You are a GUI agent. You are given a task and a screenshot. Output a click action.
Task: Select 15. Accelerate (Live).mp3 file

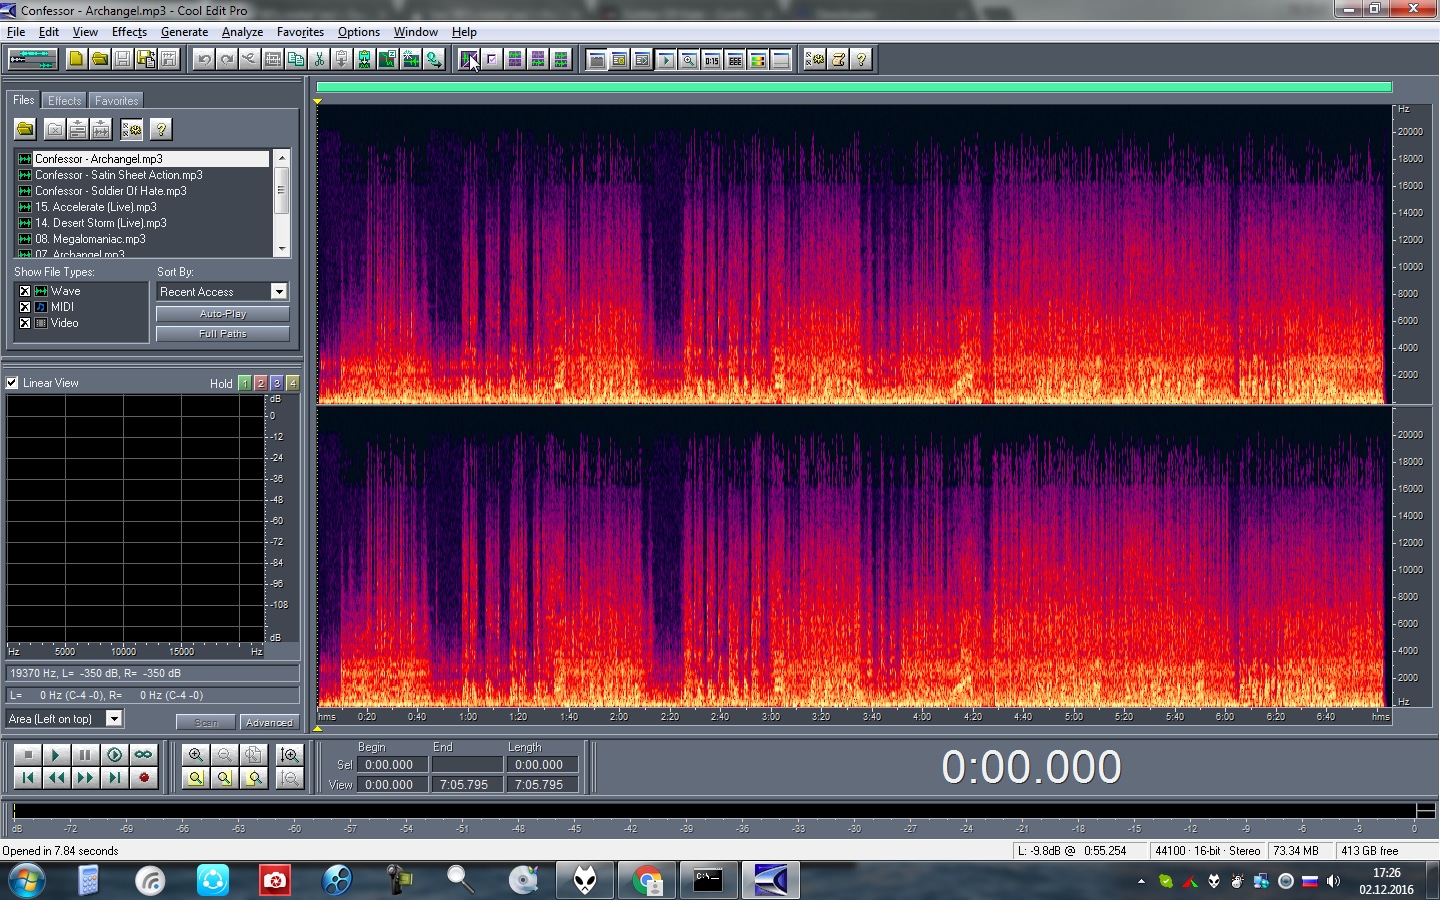96,207
